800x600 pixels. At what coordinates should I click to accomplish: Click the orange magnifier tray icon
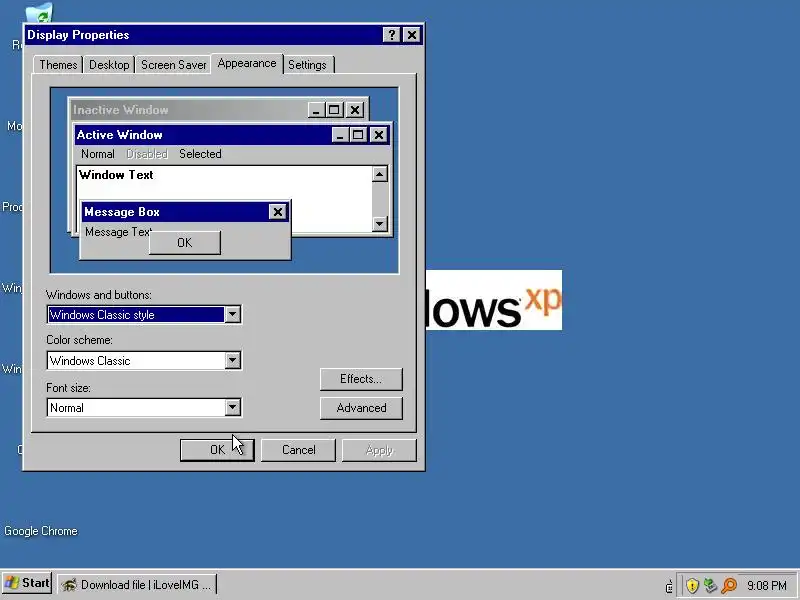click(x=729, y=585)
